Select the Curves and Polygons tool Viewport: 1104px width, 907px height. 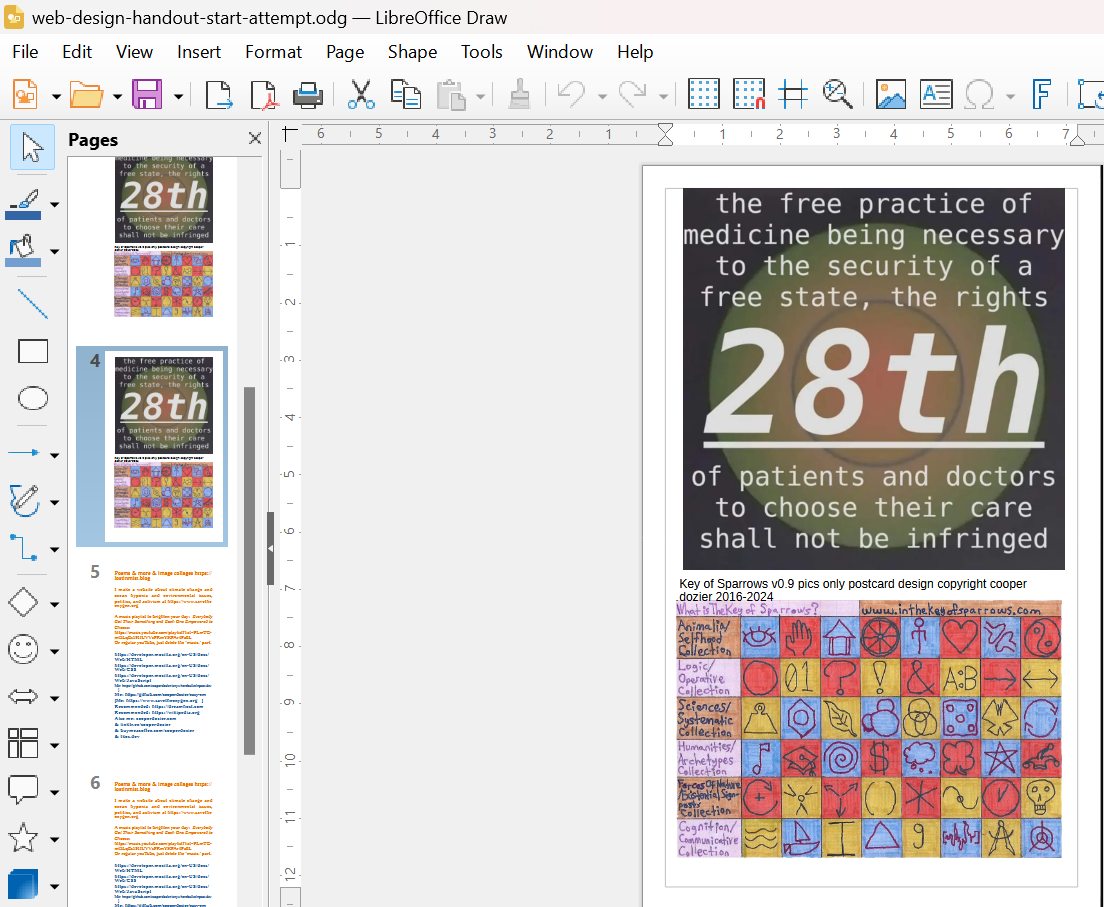tap(24, 500)
